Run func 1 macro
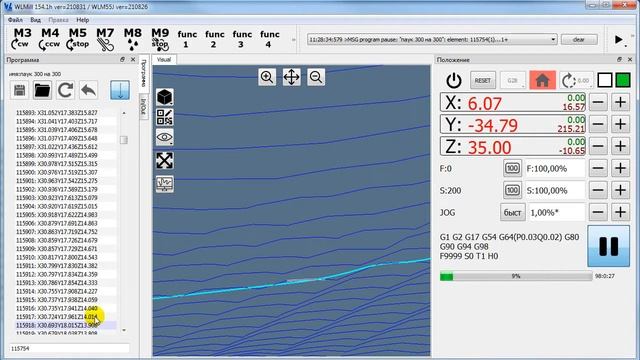Image resolution: width=640 pixels, height=360 pixels. tap(187, 39)
